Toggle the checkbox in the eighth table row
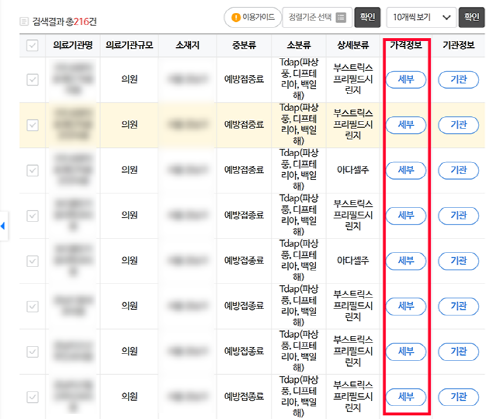500x419 pixels. 32,397
